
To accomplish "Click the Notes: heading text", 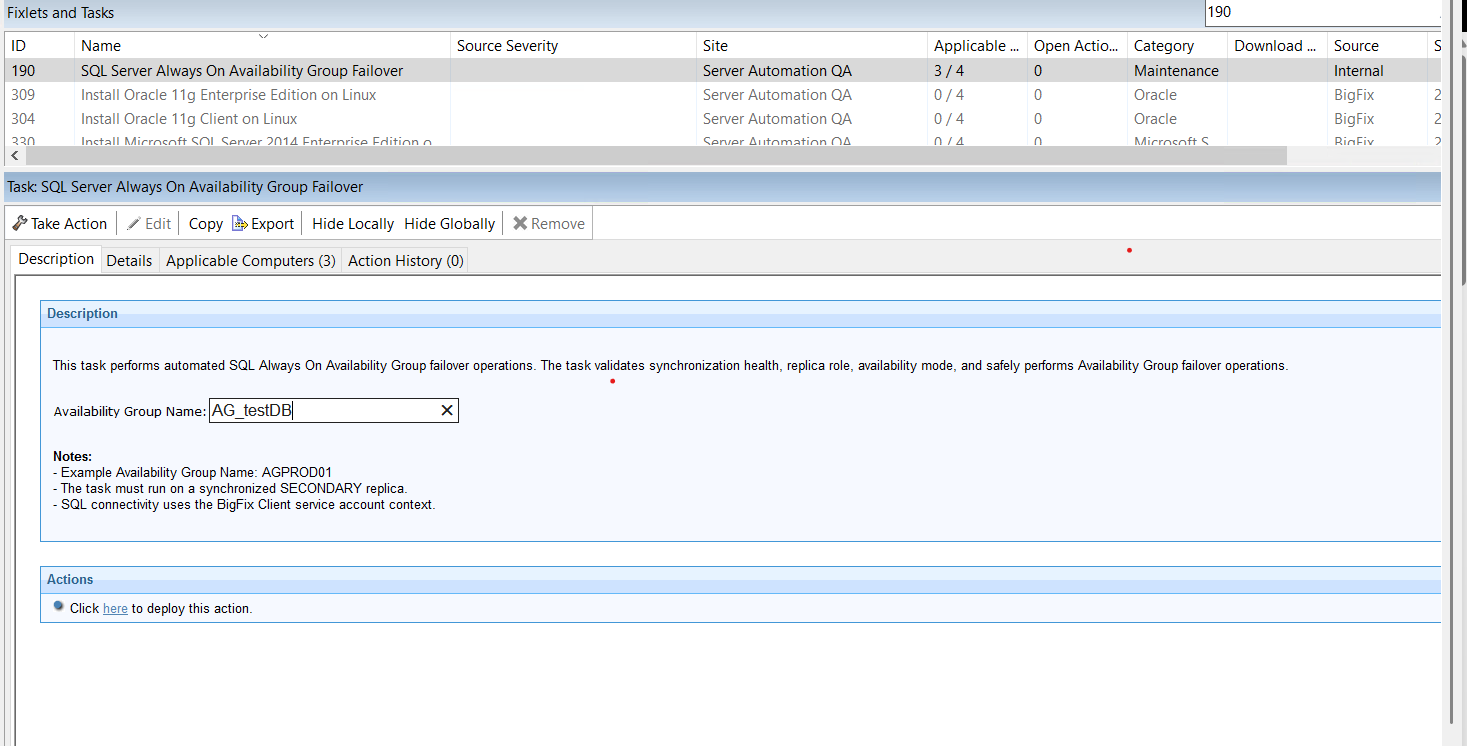I will tap(73, 457).
